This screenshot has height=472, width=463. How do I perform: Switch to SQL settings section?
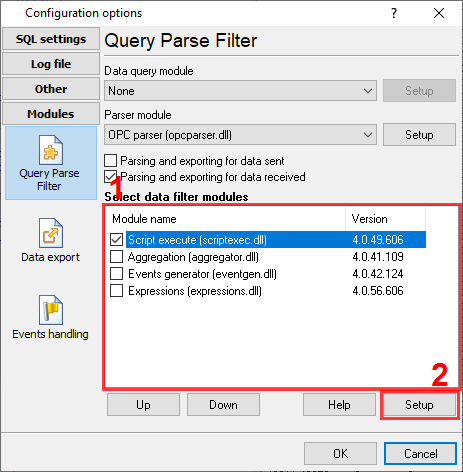click(x=51, y=39)
